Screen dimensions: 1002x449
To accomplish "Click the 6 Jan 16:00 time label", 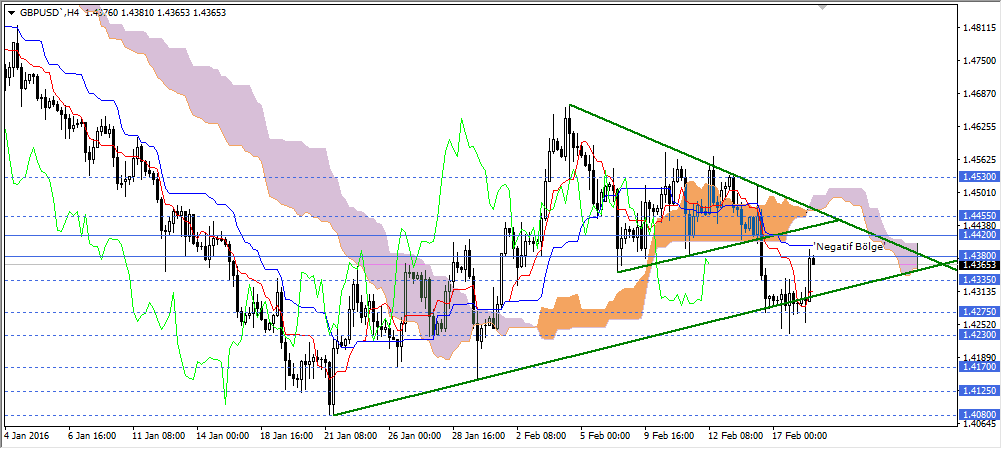I will pos(92,436).
